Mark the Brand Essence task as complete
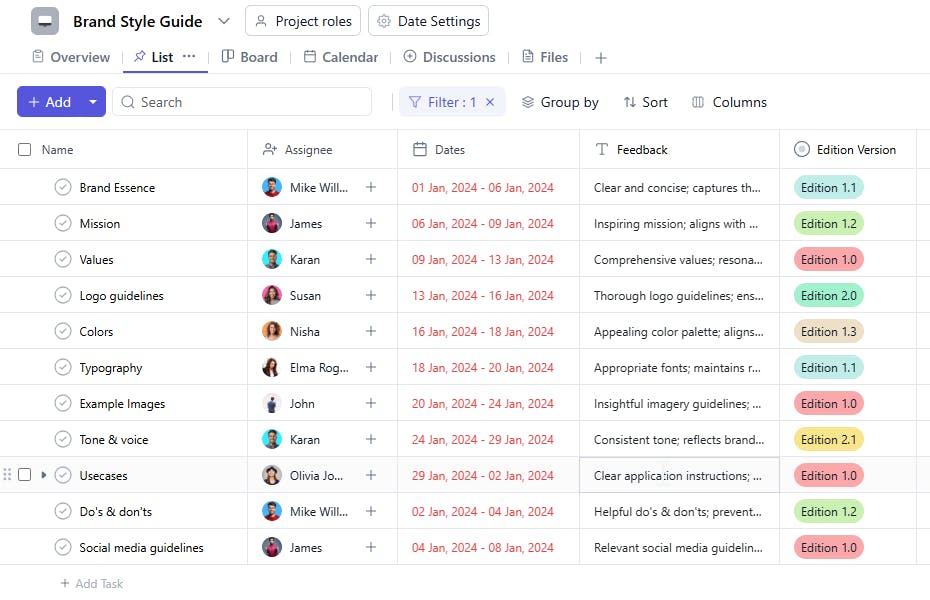This screenshot has width=930, height=600. [63, 187]
